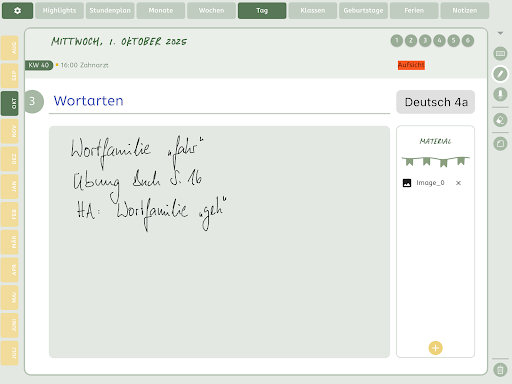The image size is (512, 384).
Task: Click the text box keyboard tool icon
Action: (500, 53)
